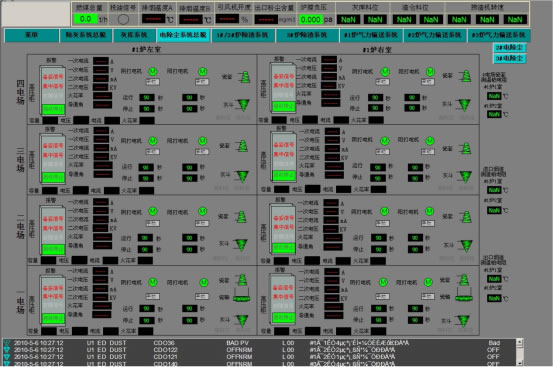Screen dimensions: 553x367
Task: Select the 灰斗 hopper icon in 一电场 left chamber
Action: [242, 320]
